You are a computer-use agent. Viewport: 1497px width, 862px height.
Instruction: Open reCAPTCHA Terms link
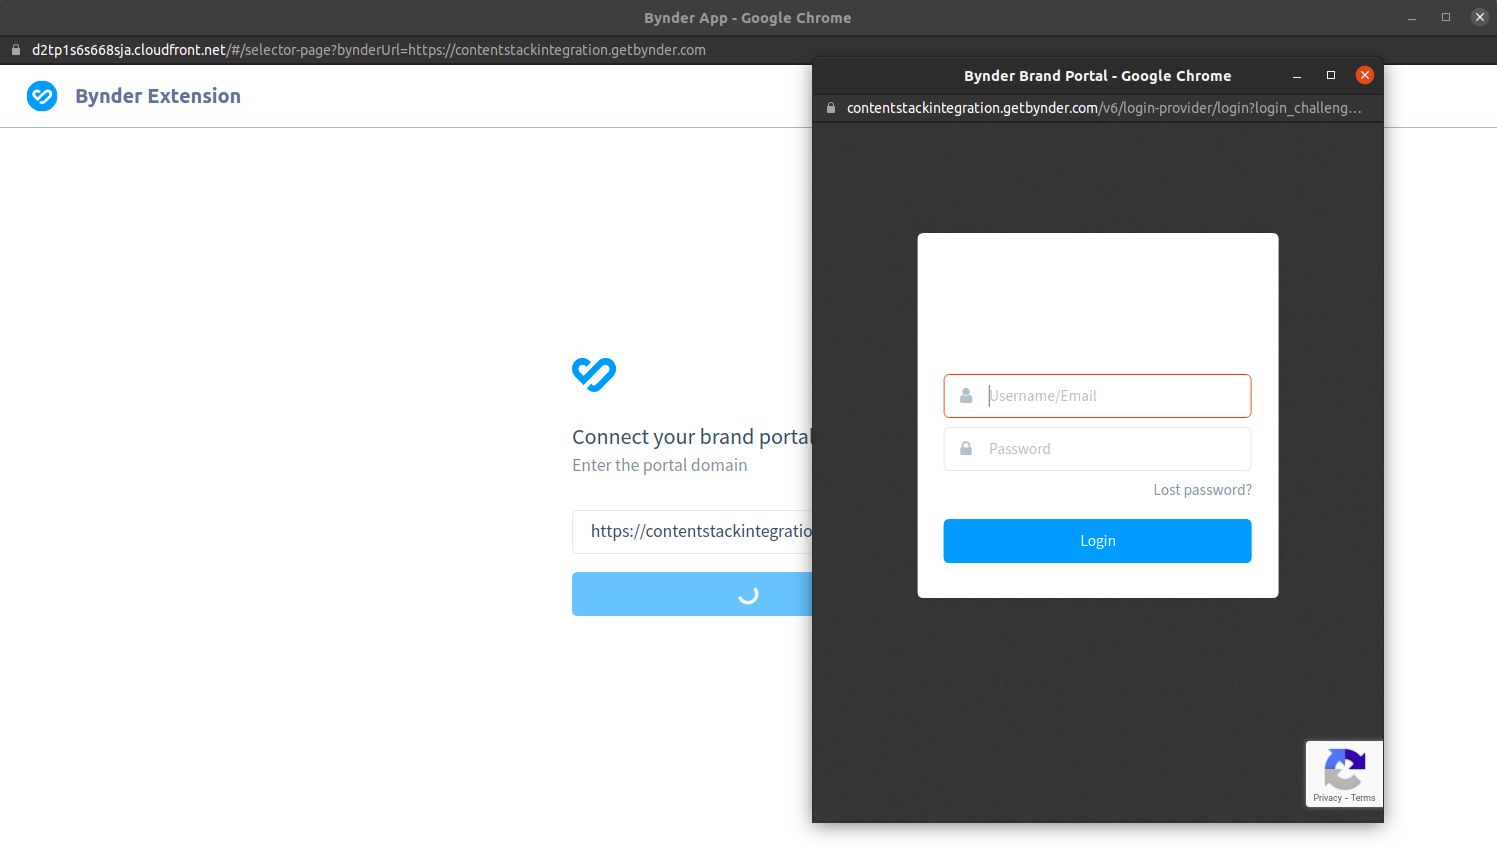click(x=1363, y=798)
